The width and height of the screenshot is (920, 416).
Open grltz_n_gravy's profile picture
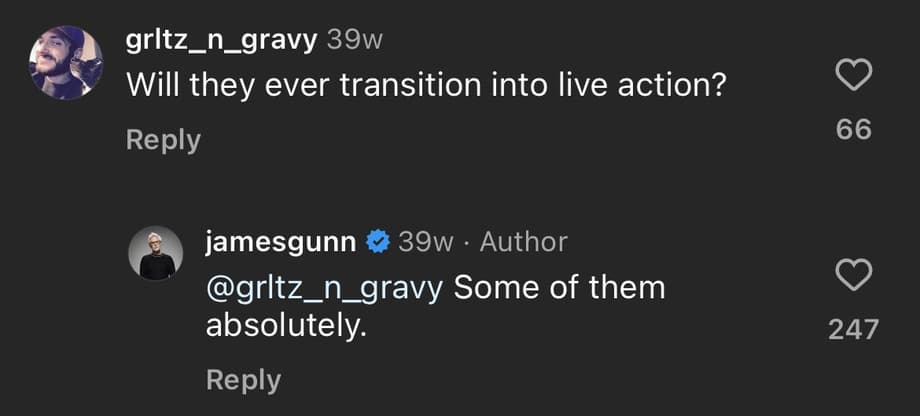coord(66,62)
